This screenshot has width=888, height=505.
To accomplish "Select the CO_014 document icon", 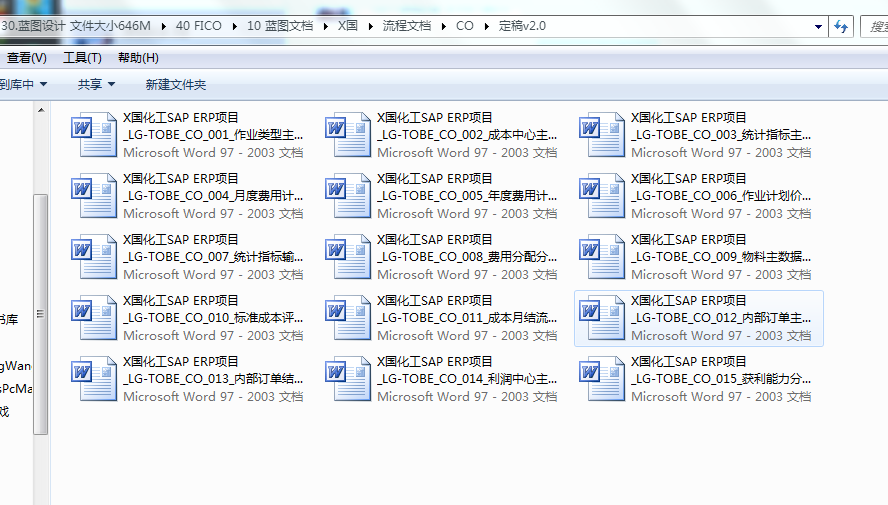I will pyautogui.click(x=348, y=379).
